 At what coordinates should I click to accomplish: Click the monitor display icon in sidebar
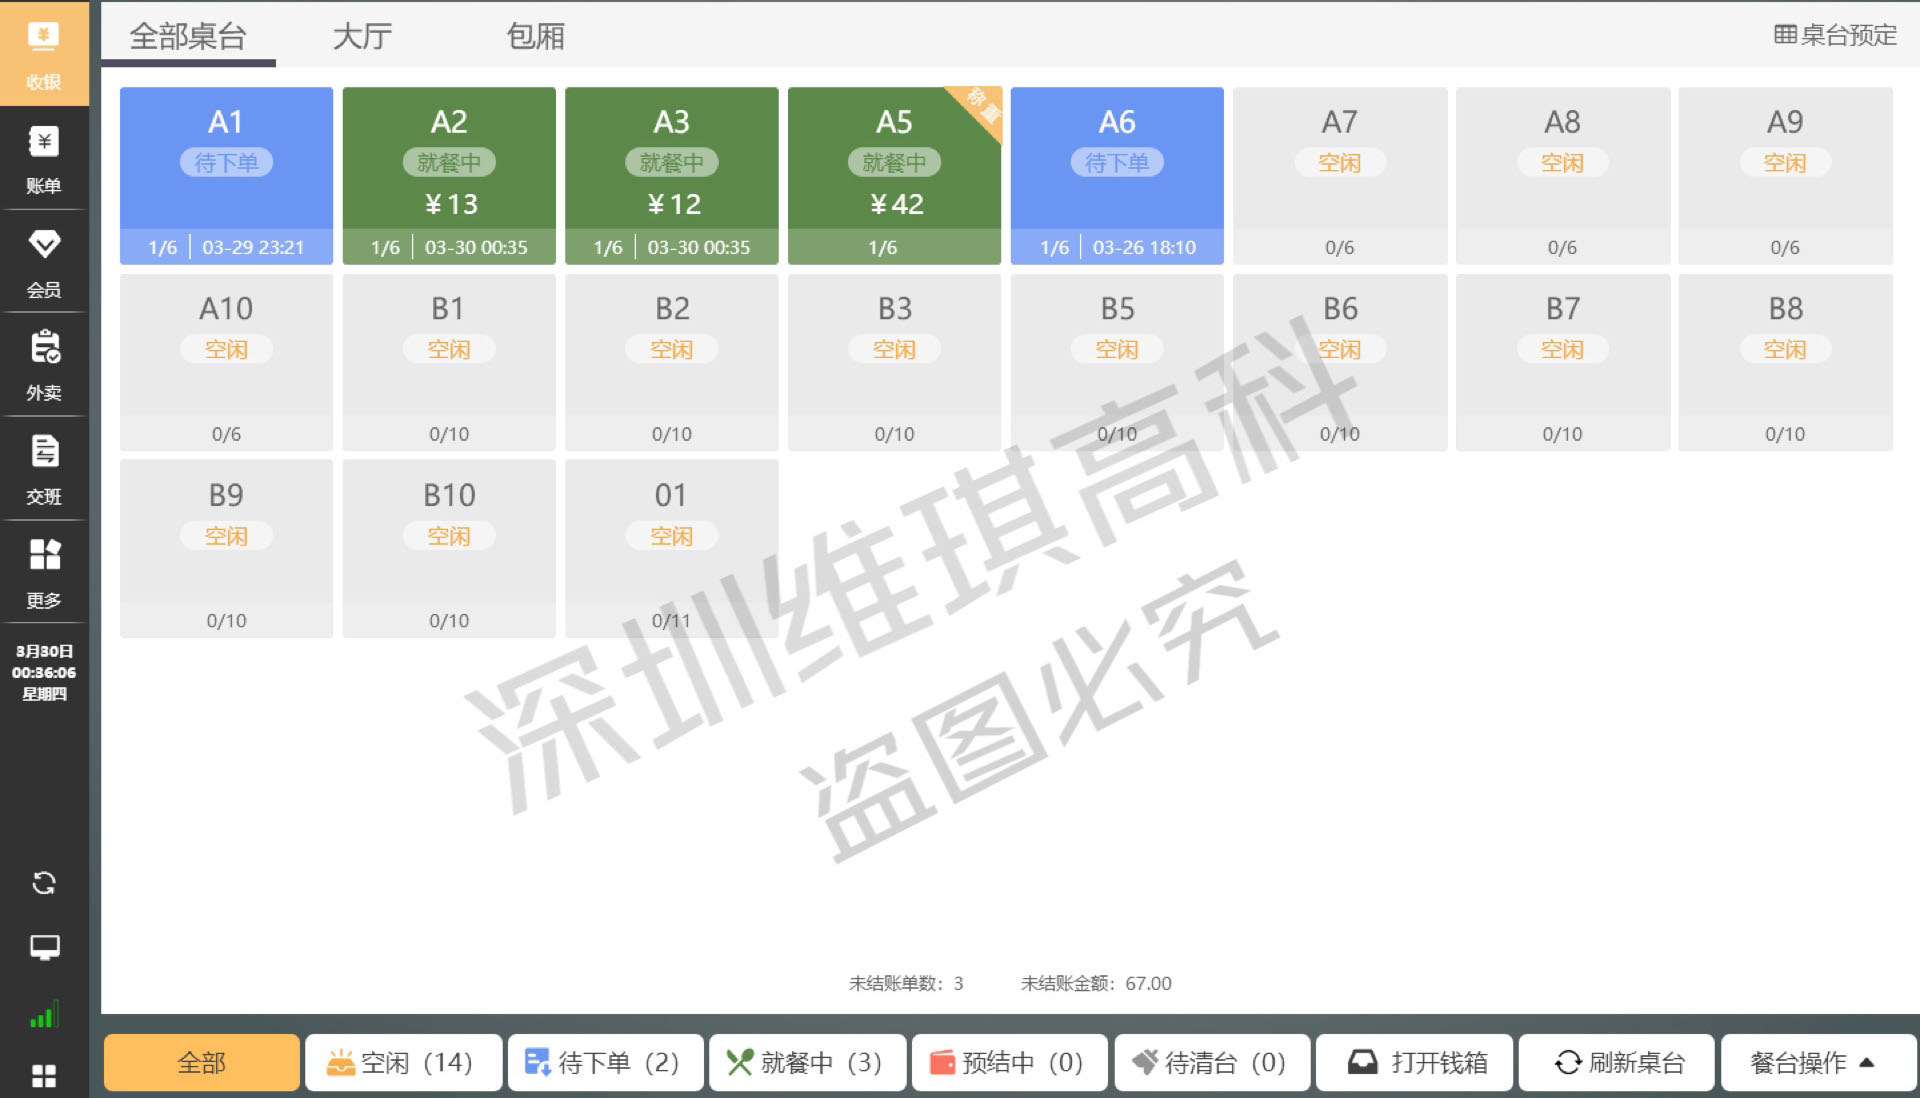[44, 947]
